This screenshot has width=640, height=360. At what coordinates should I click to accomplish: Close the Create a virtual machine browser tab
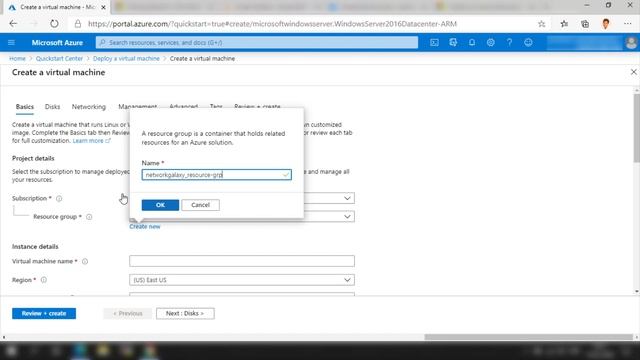[x=103, y=7]
